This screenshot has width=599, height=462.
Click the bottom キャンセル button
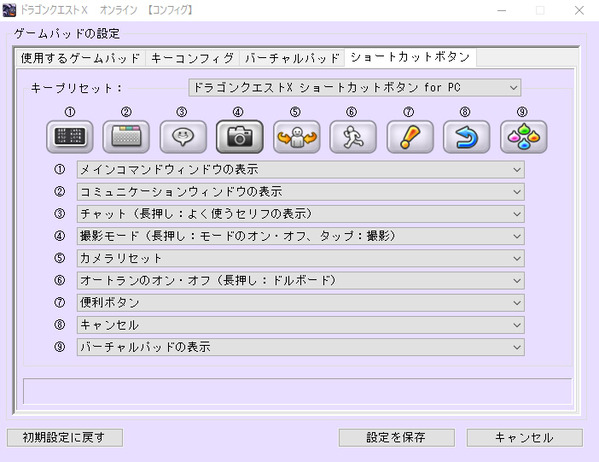tap(525, 438)
